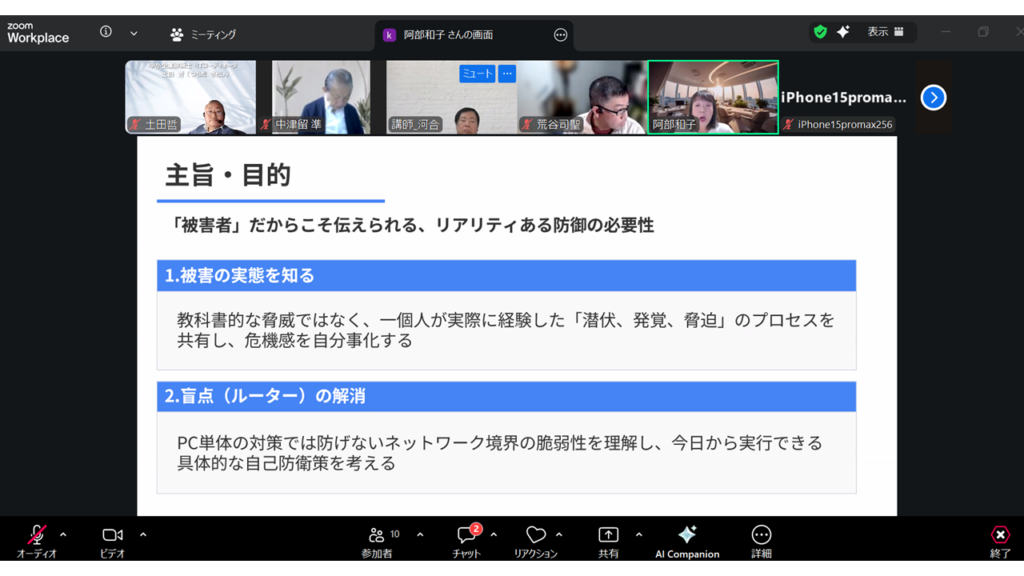Click the リアクション heart icon
The image size is (1024, 576).
[x=536, y=535]
